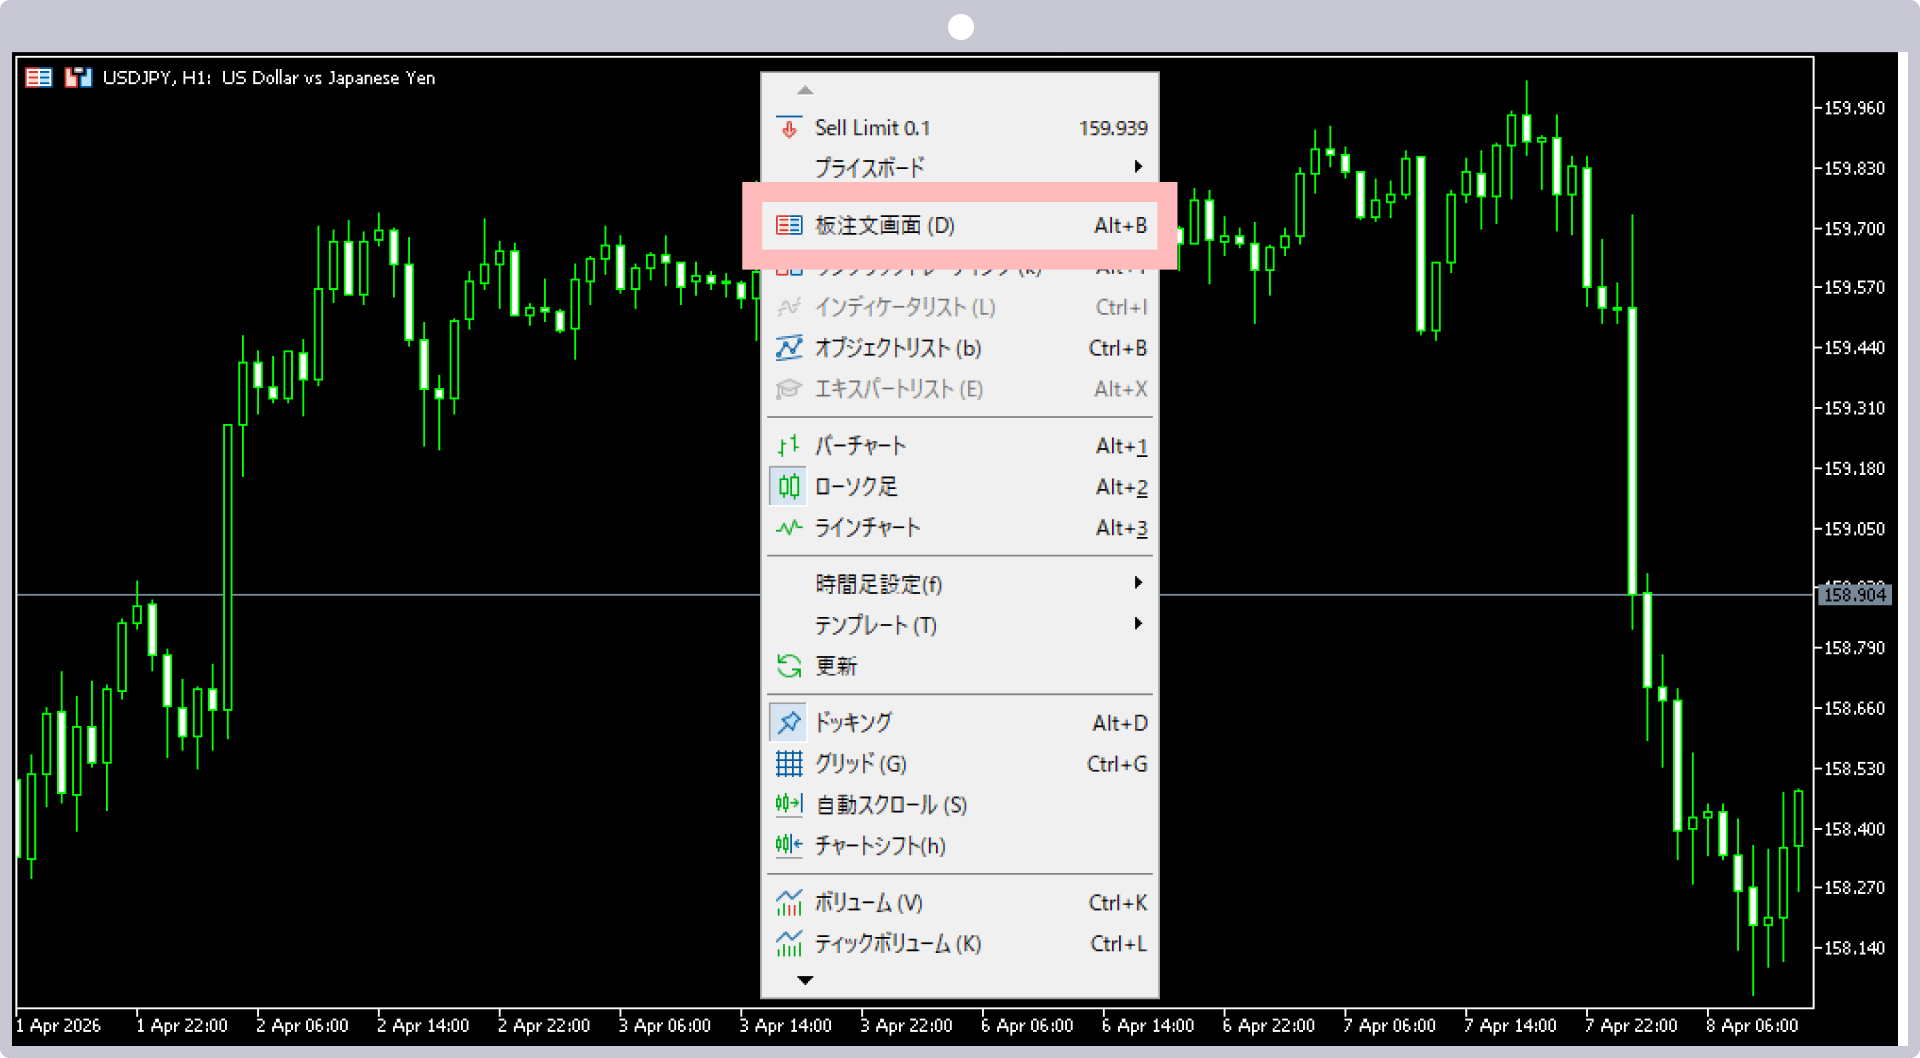Click the ボリューム volume icon

(789, 903)
